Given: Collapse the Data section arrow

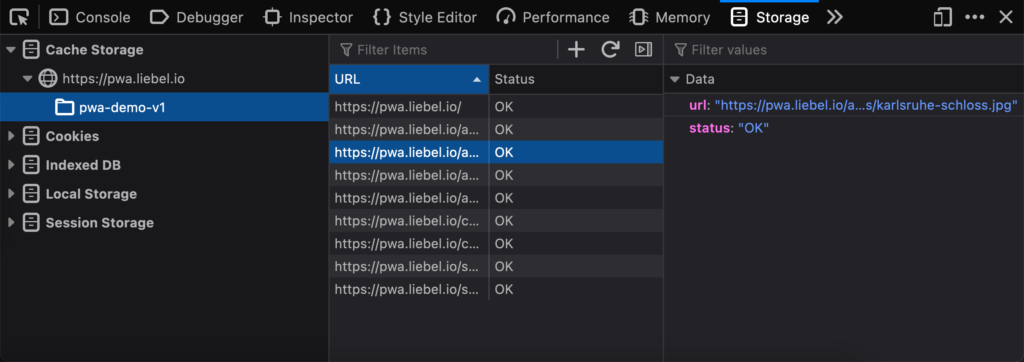Looking at the screenshot, I should [675, 80].
